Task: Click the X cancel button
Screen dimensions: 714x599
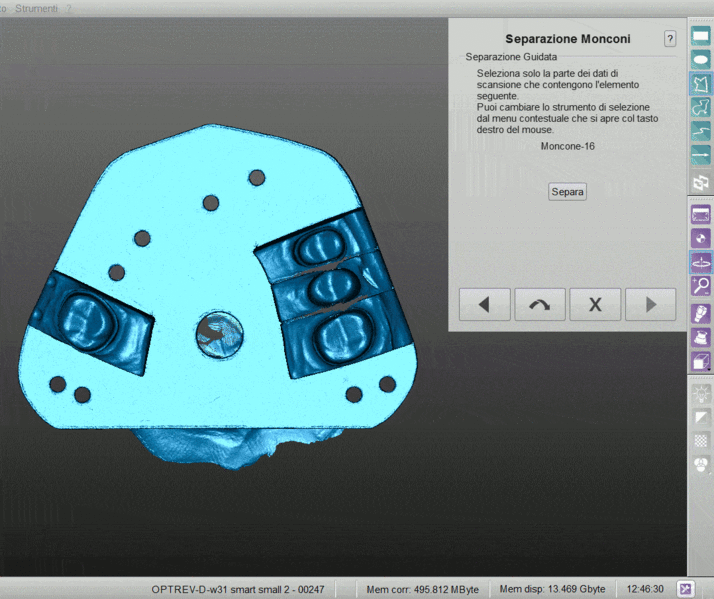Action: click(x=595, y=304)
